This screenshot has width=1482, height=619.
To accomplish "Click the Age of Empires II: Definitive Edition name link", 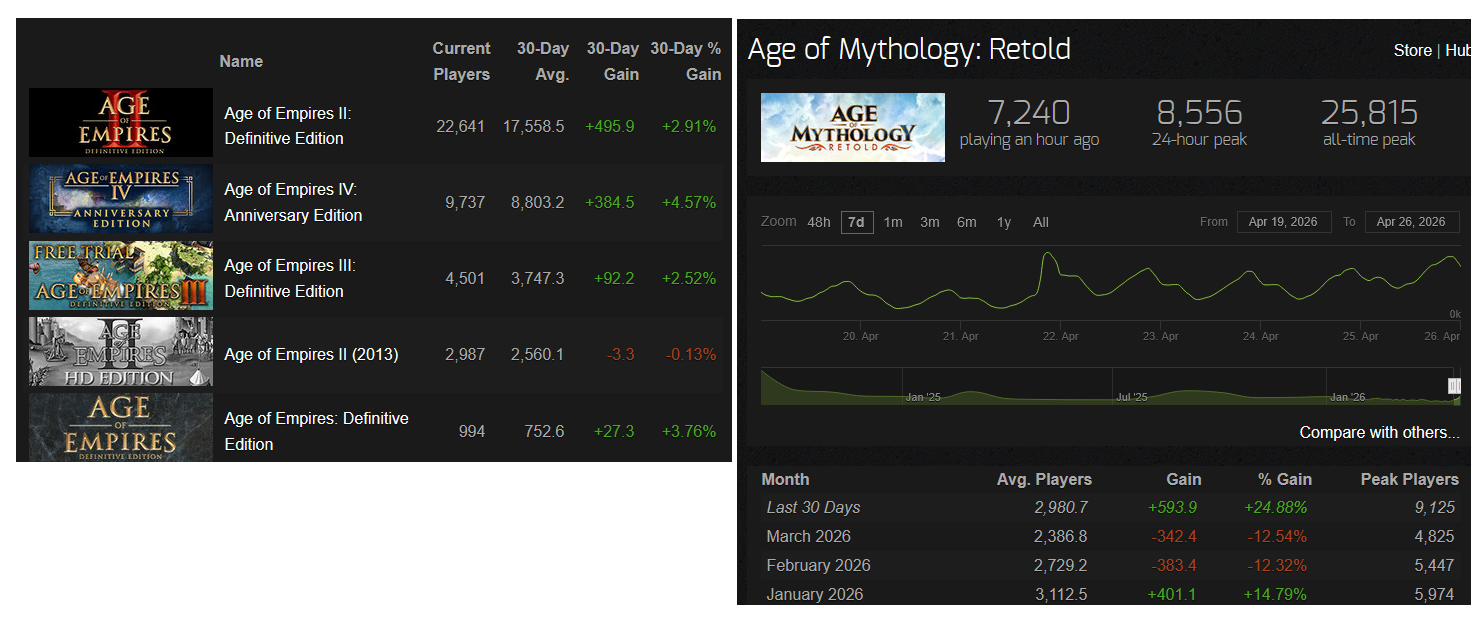I will tap(288, 126).
